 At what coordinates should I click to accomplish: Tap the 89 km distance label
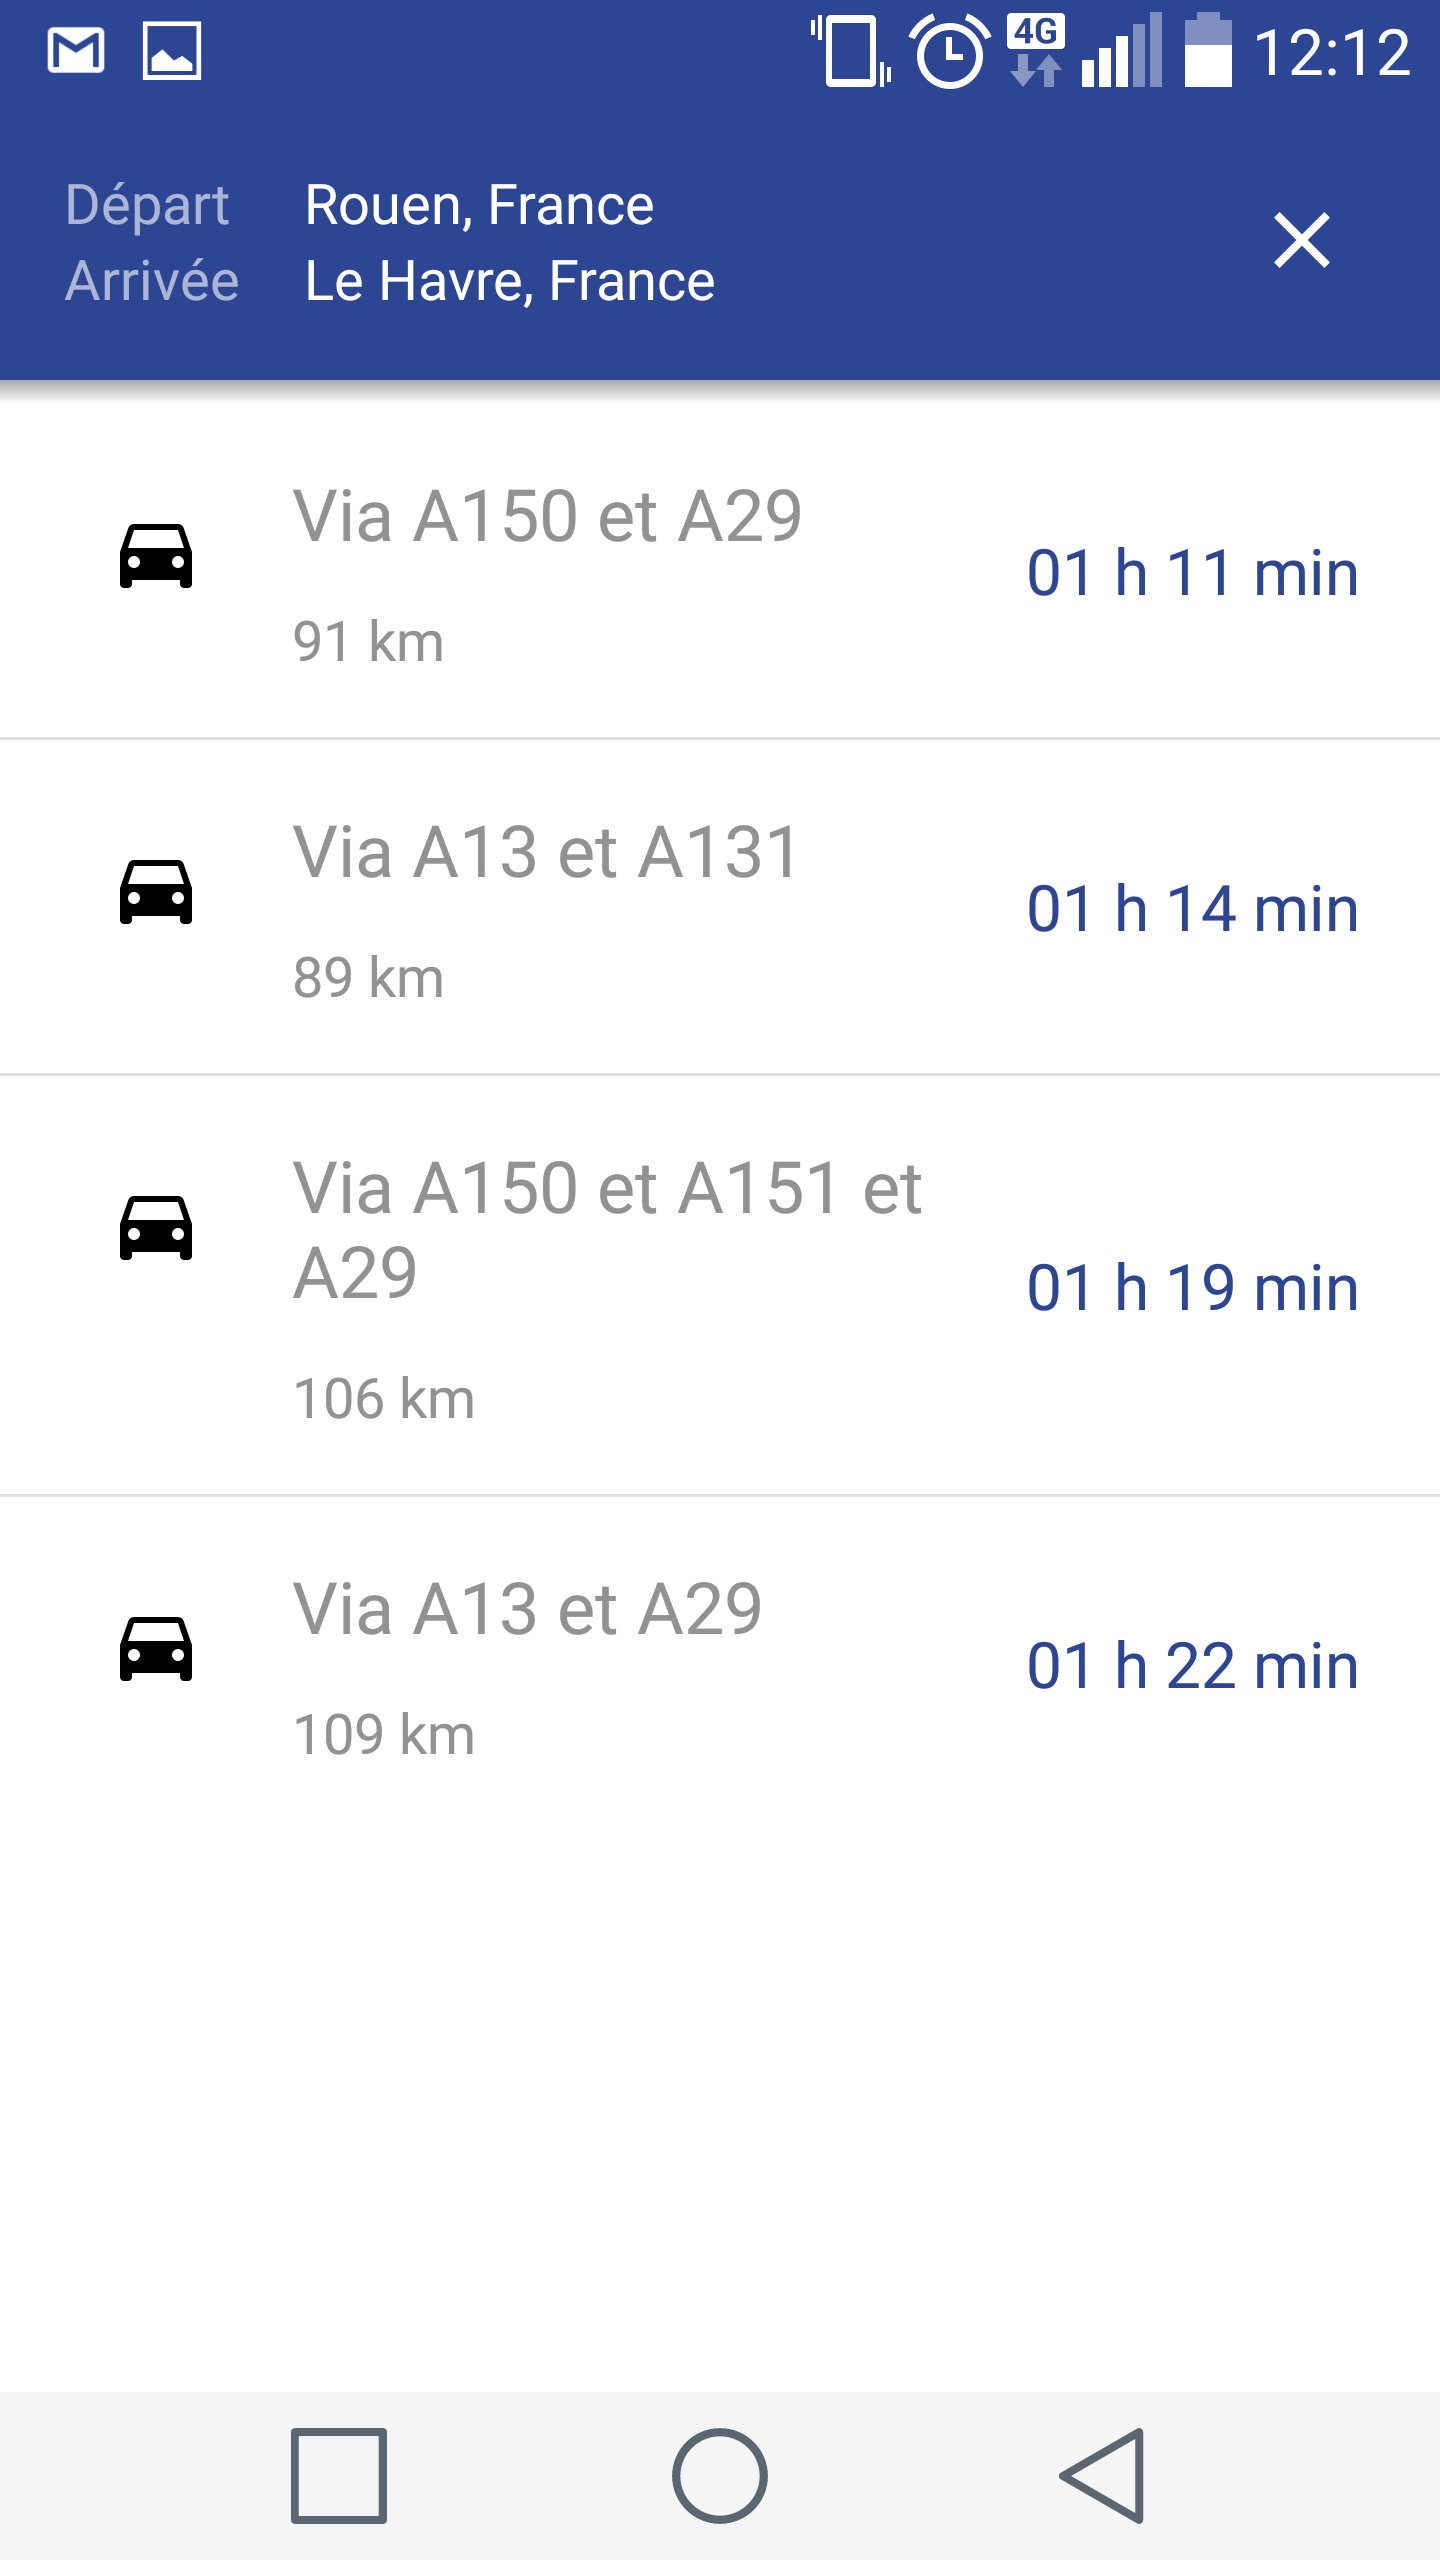[368, 978]
